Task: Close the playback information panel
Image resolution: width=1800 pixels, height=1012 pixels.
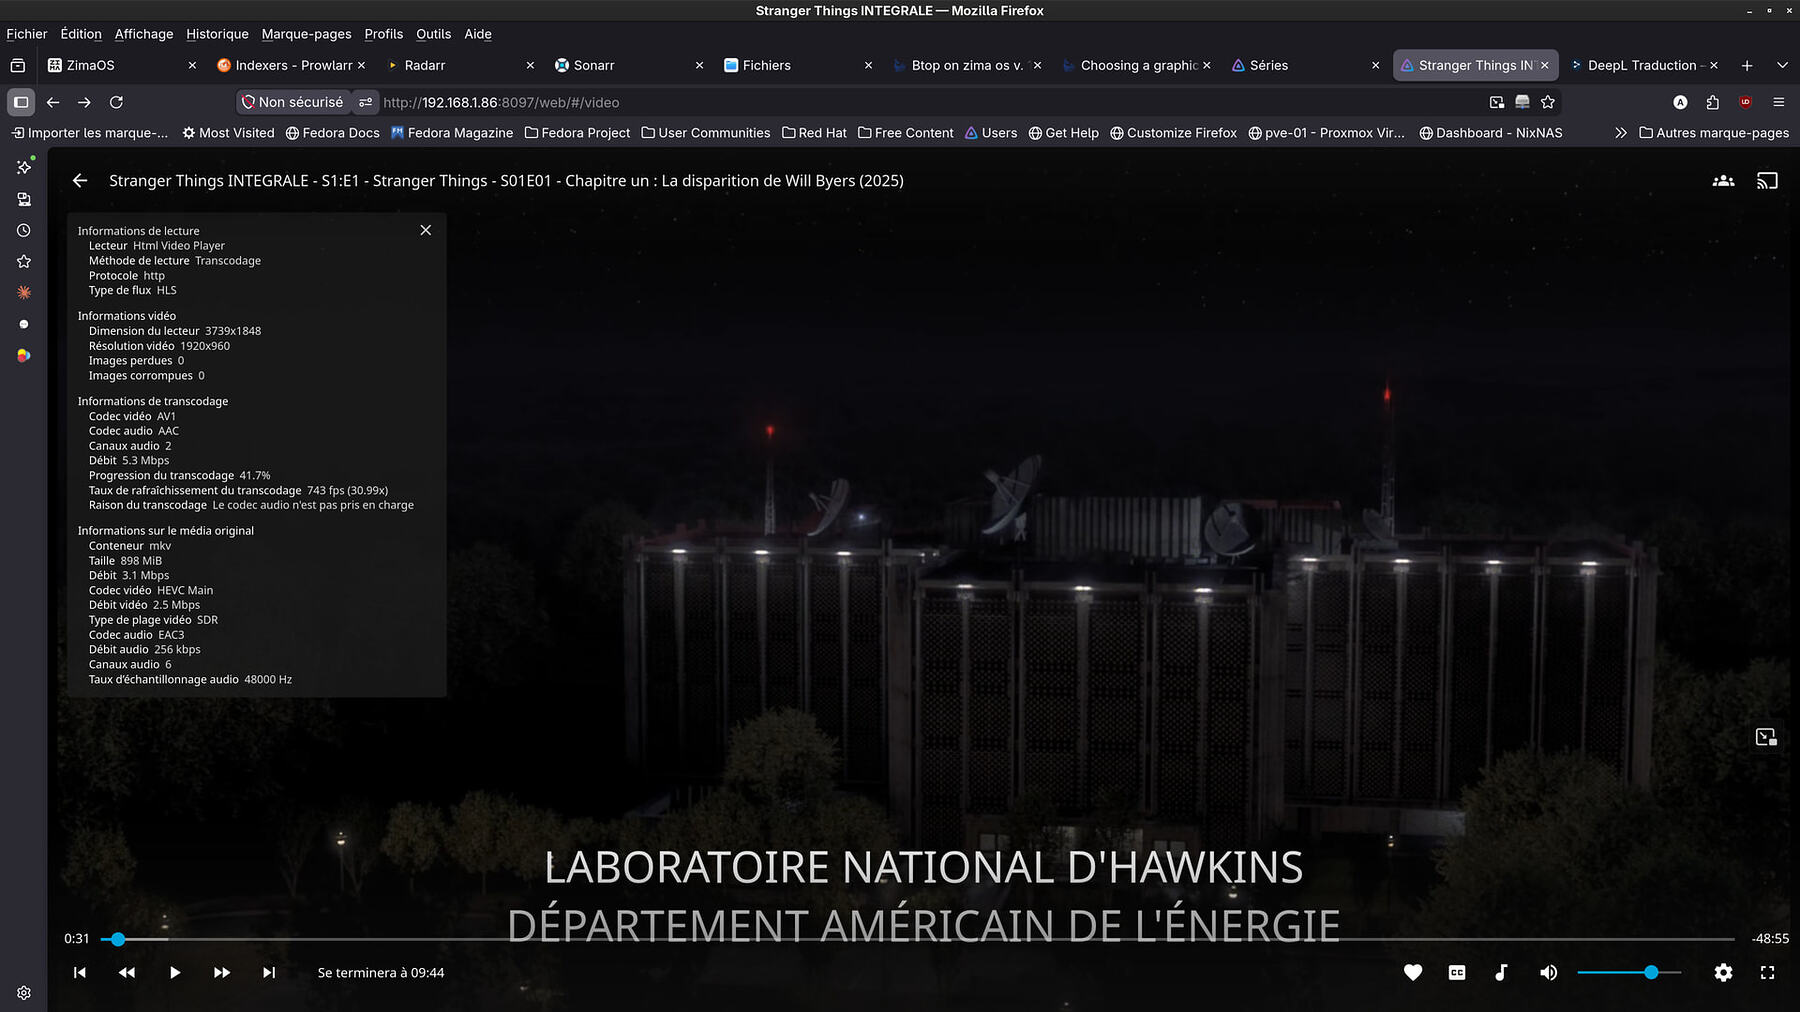Action: coord(426,230)
